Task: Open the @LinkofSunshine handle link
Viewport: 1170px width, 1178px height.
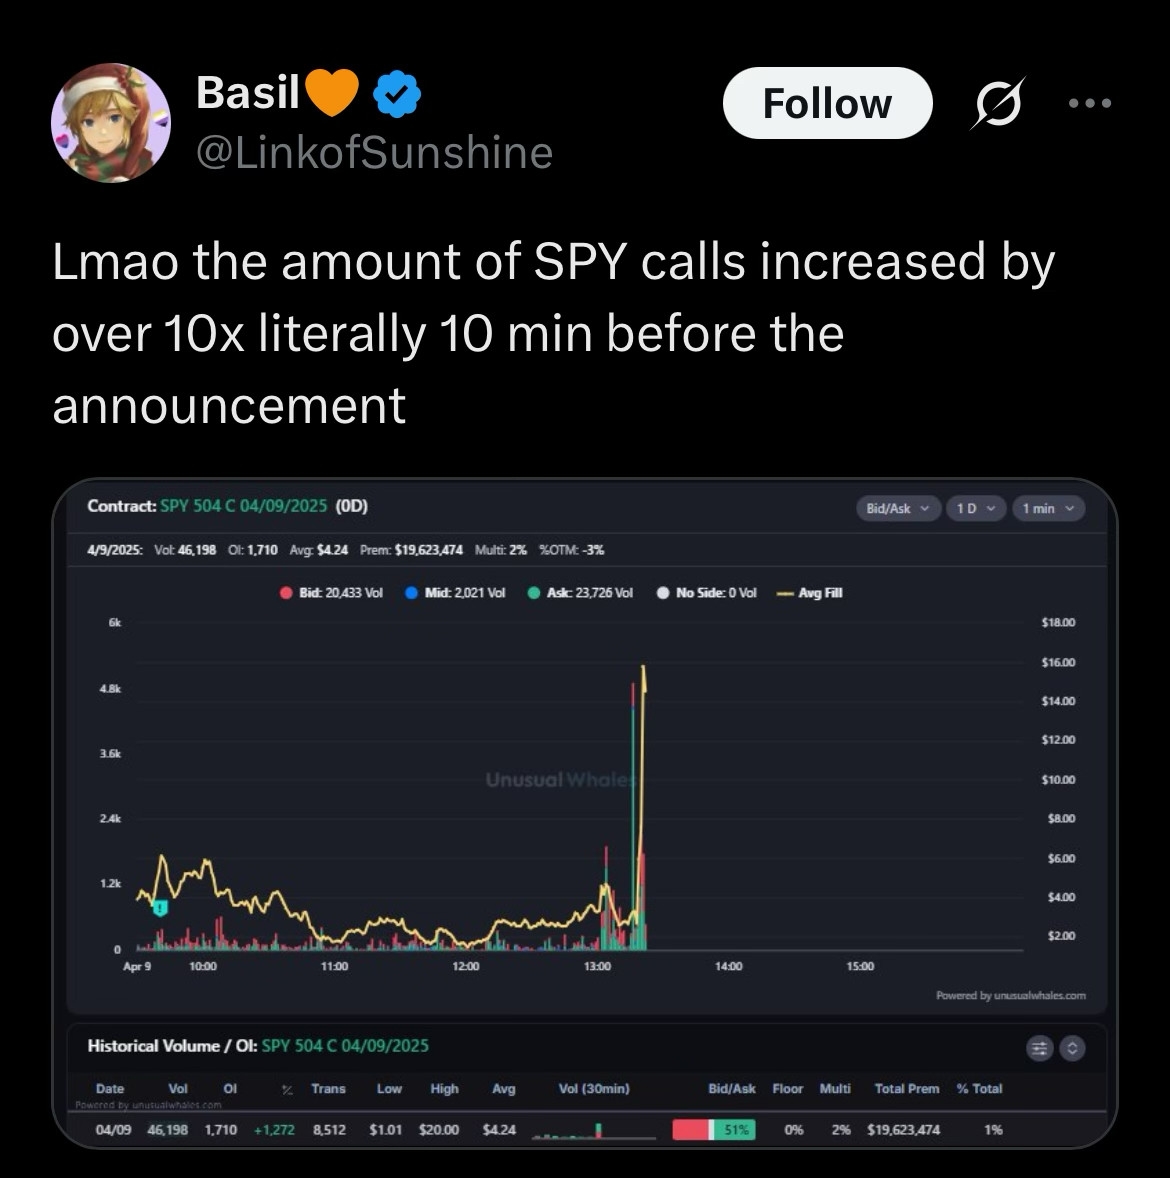Action: coord(374,153)
